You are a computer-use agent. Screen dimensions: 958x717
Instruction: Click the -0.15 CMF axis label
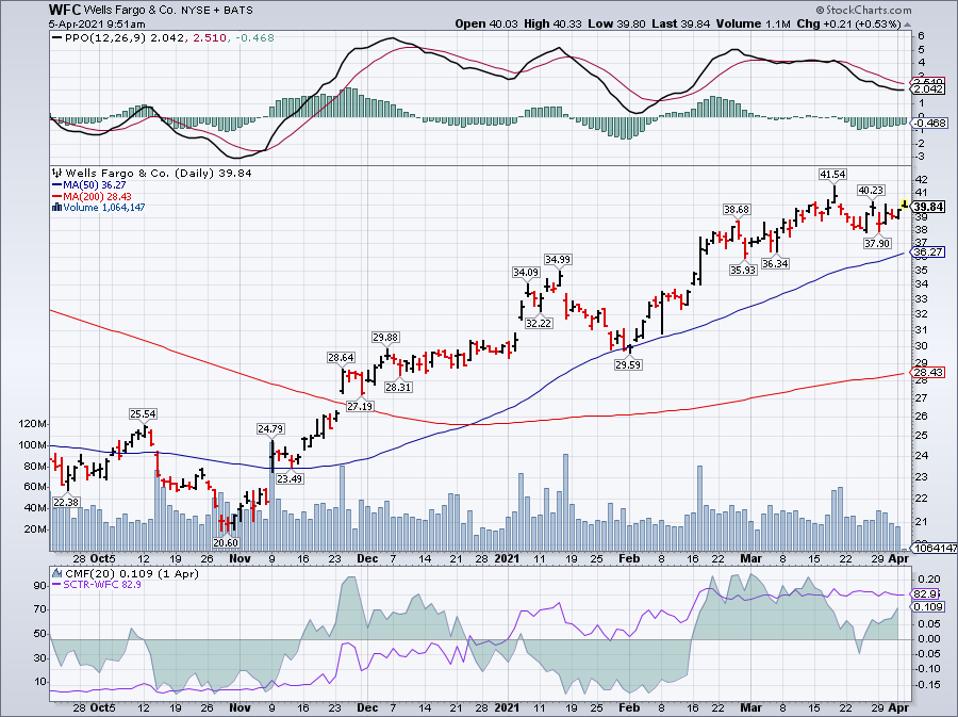pos(927,684)
